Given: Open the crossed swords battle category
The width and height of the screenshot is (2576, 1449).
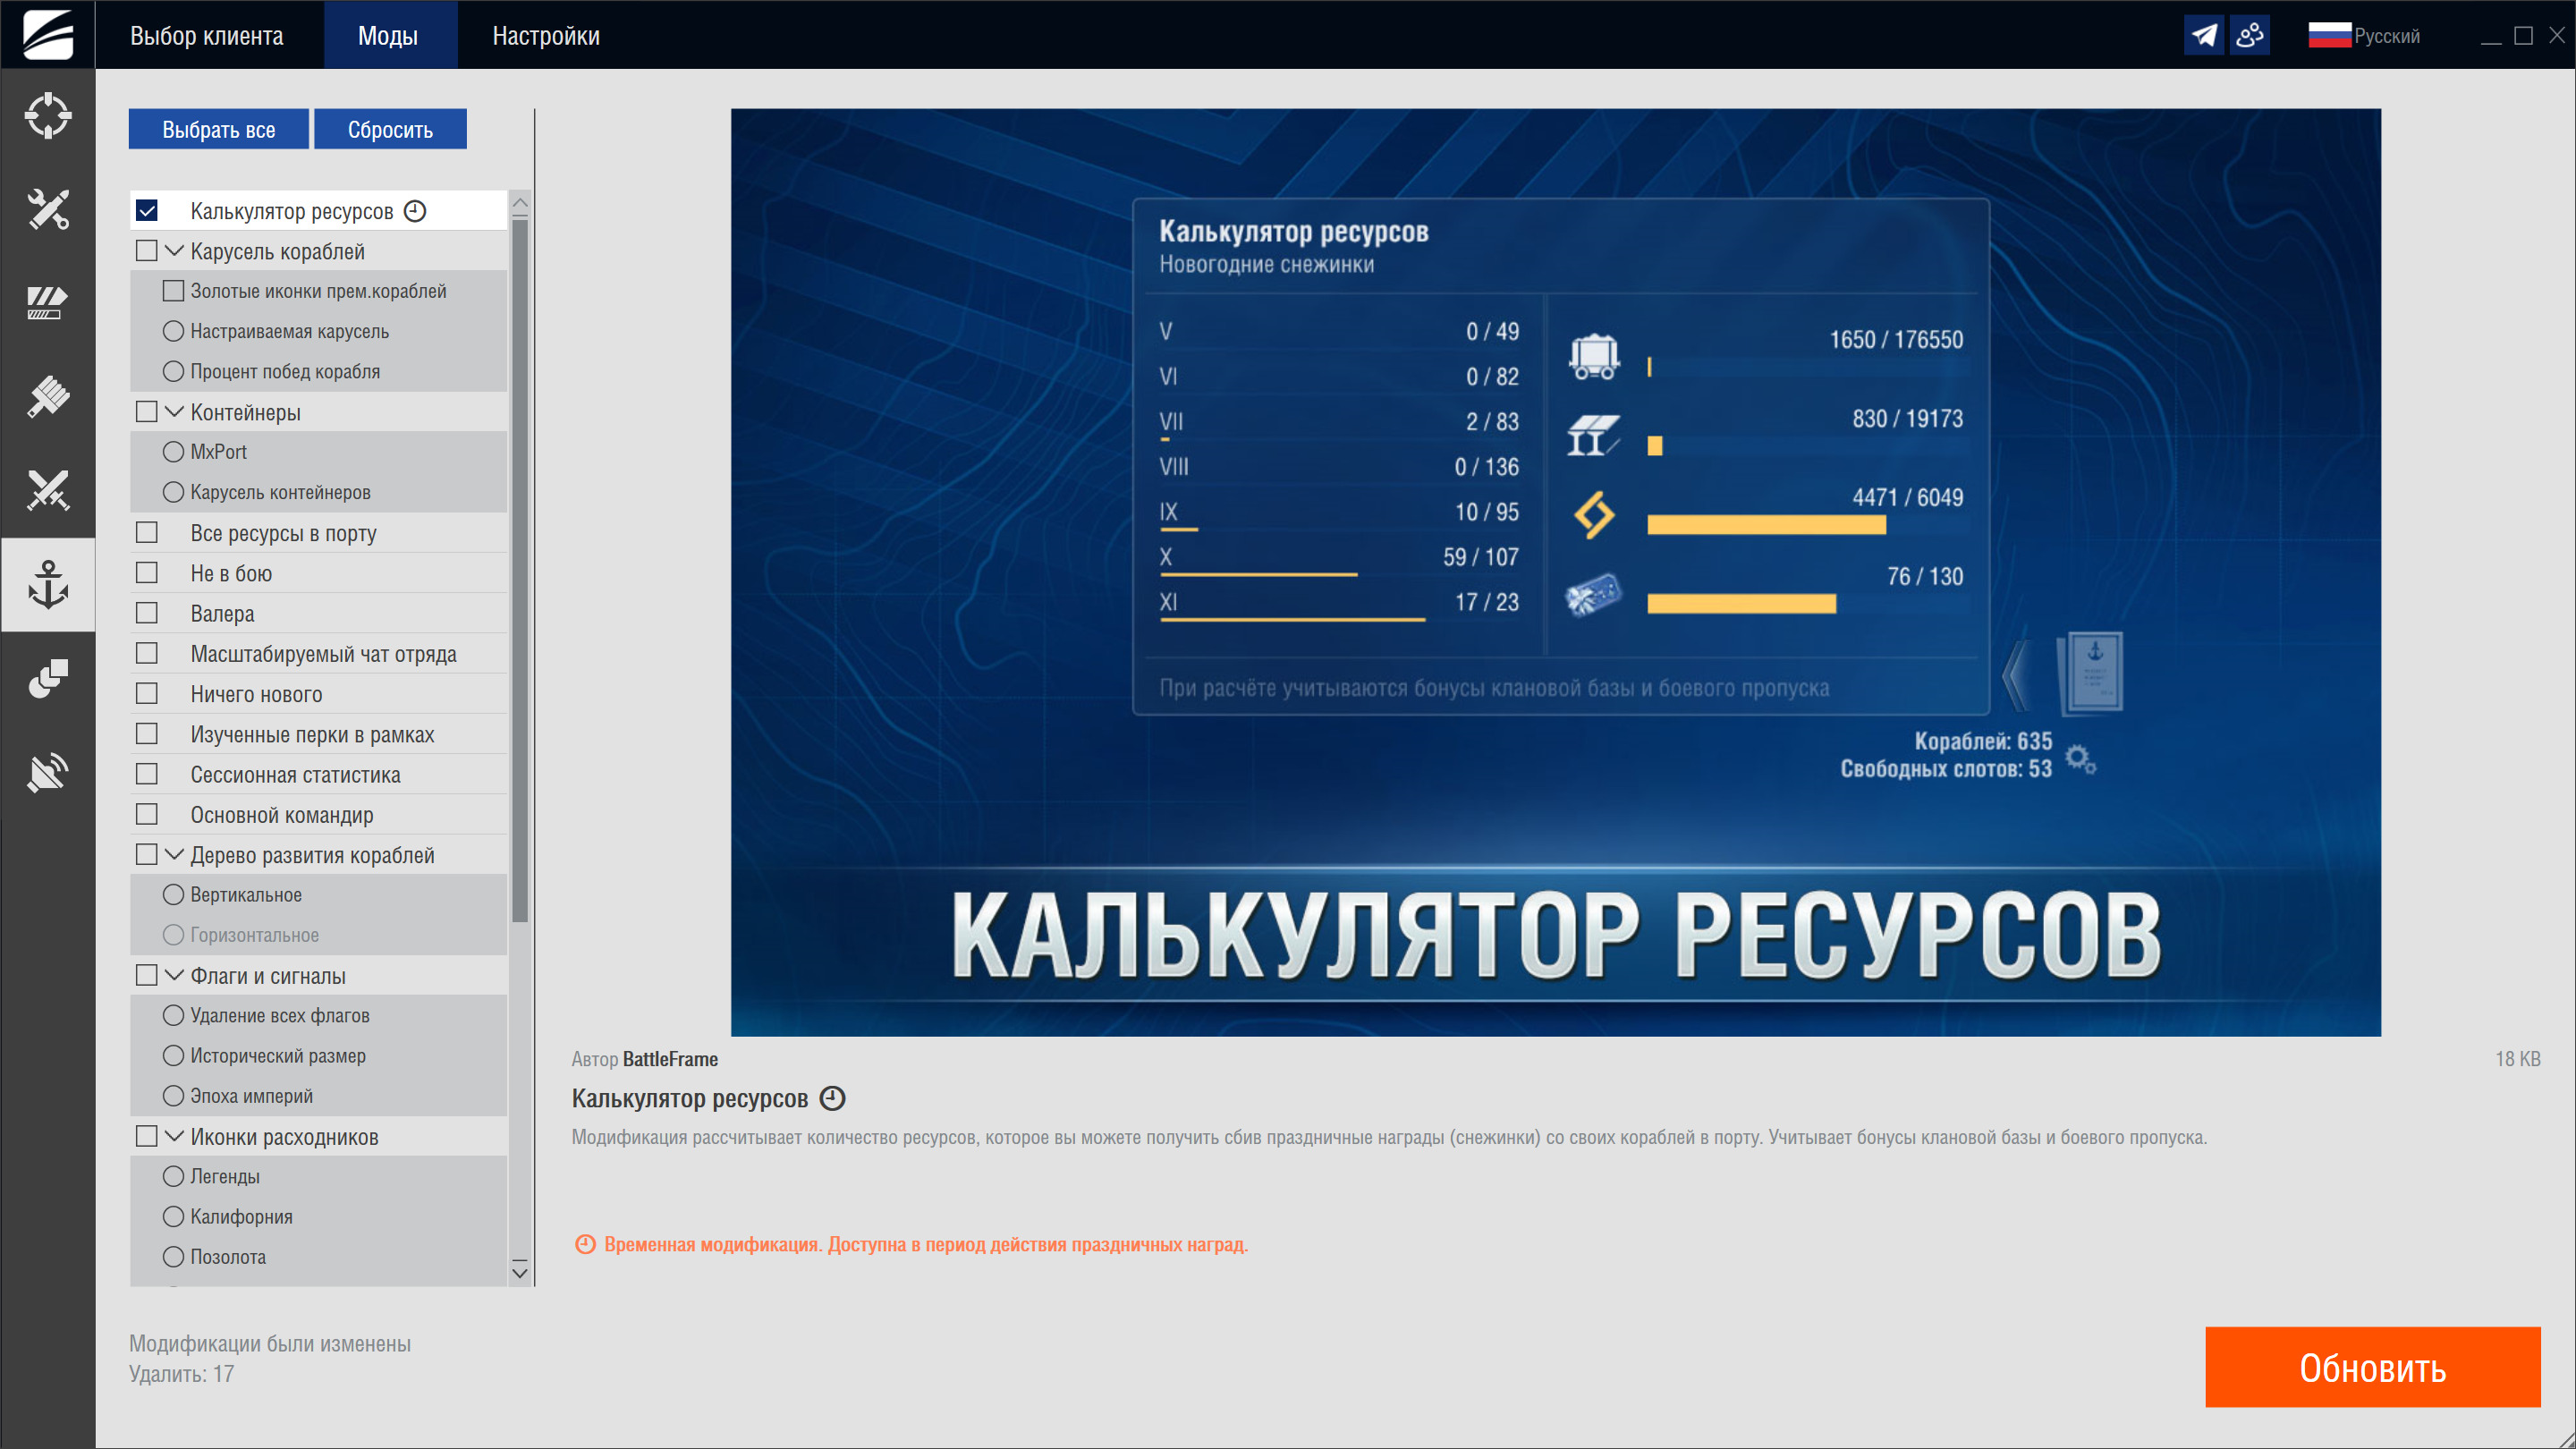Looking at the screenshot, I should 47,490.
